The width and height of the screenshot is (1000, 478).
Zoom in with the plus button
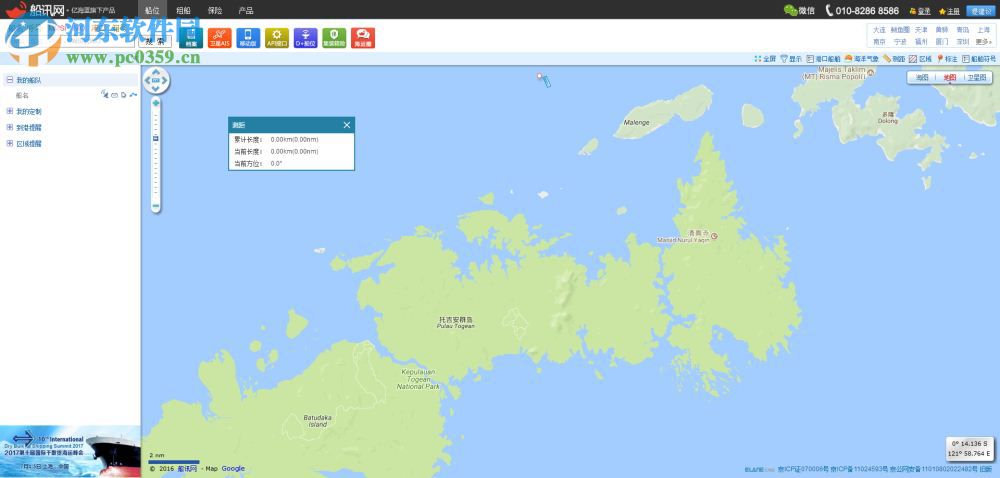click(156, 103)
